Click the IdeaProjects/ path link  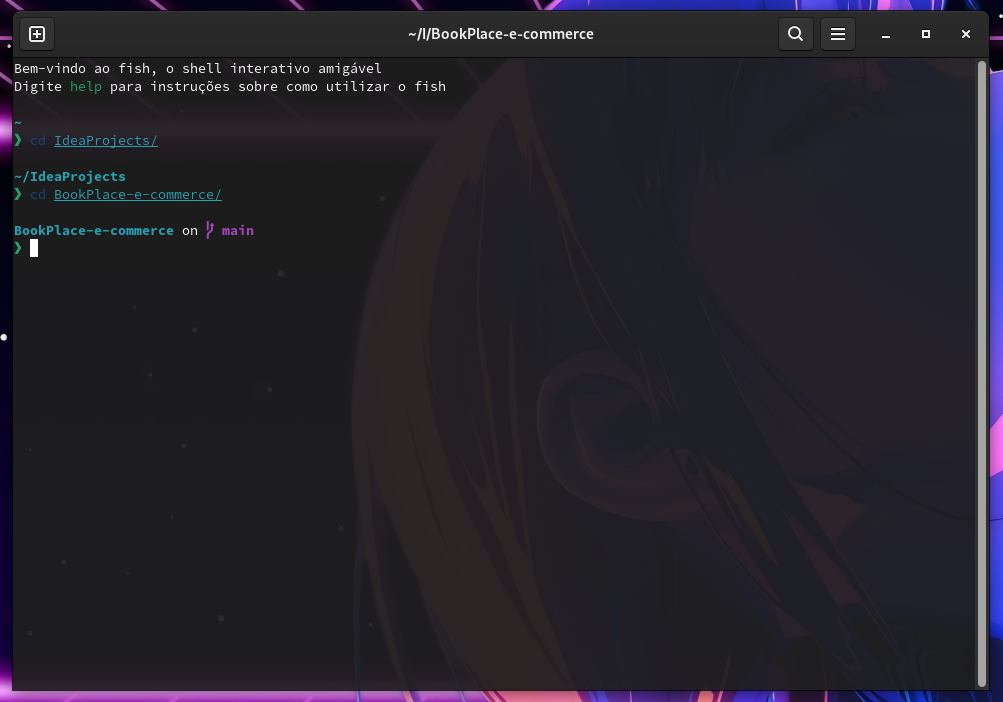106,140
